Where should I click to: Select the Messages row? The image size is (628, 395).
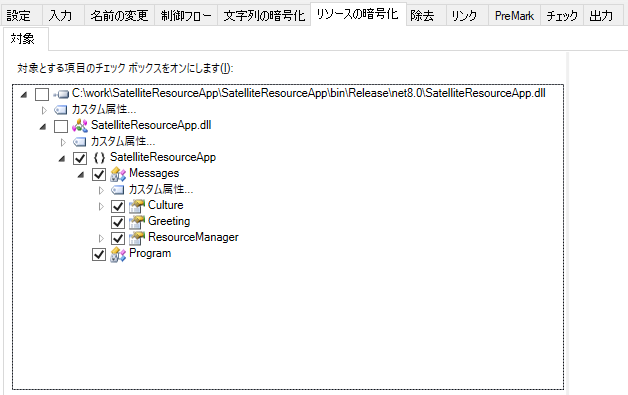click(154, 173)
